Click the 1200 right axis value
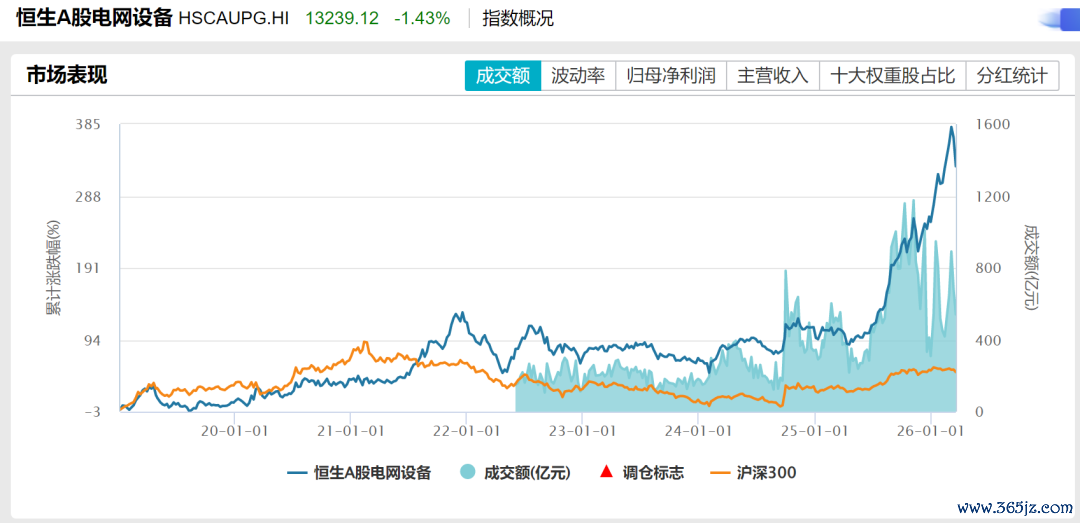1080x523 pixels. (x=993, y=197)
